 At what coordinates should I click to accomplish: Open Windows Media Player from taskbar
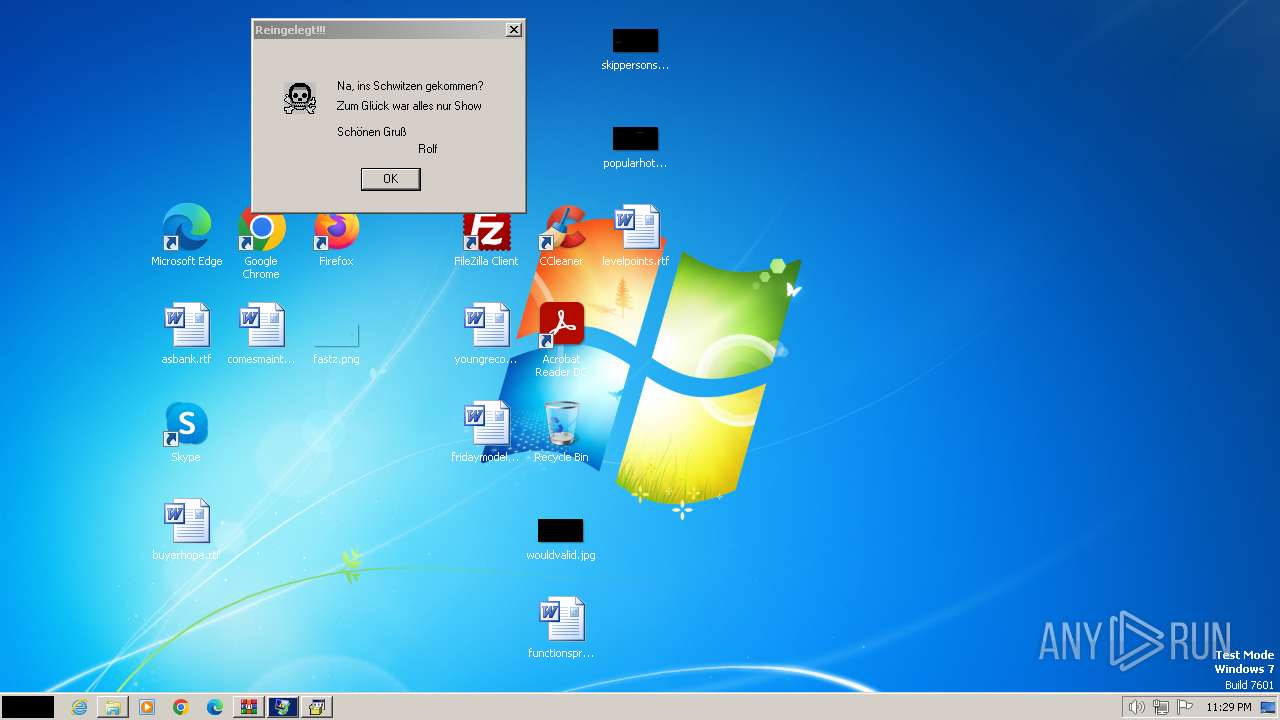pyautogui.click(x=147, y=707)
